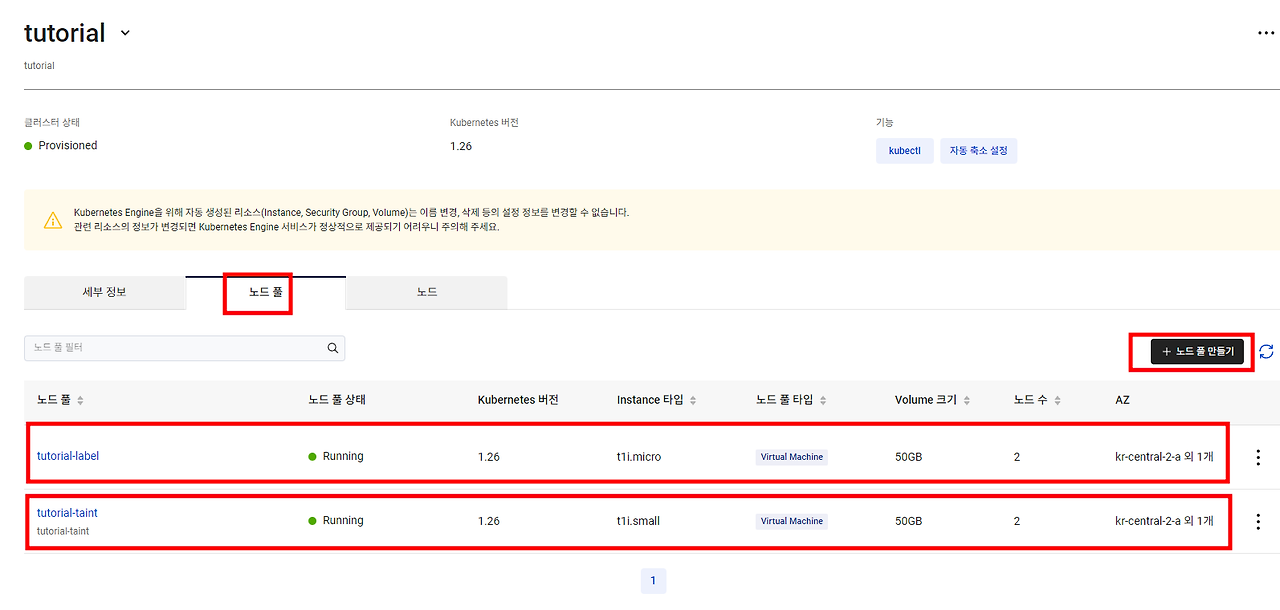This screenshot has height=610, width=1280.
Task: Click the Running status of tutorial-label
Action: tap(336, 456)
